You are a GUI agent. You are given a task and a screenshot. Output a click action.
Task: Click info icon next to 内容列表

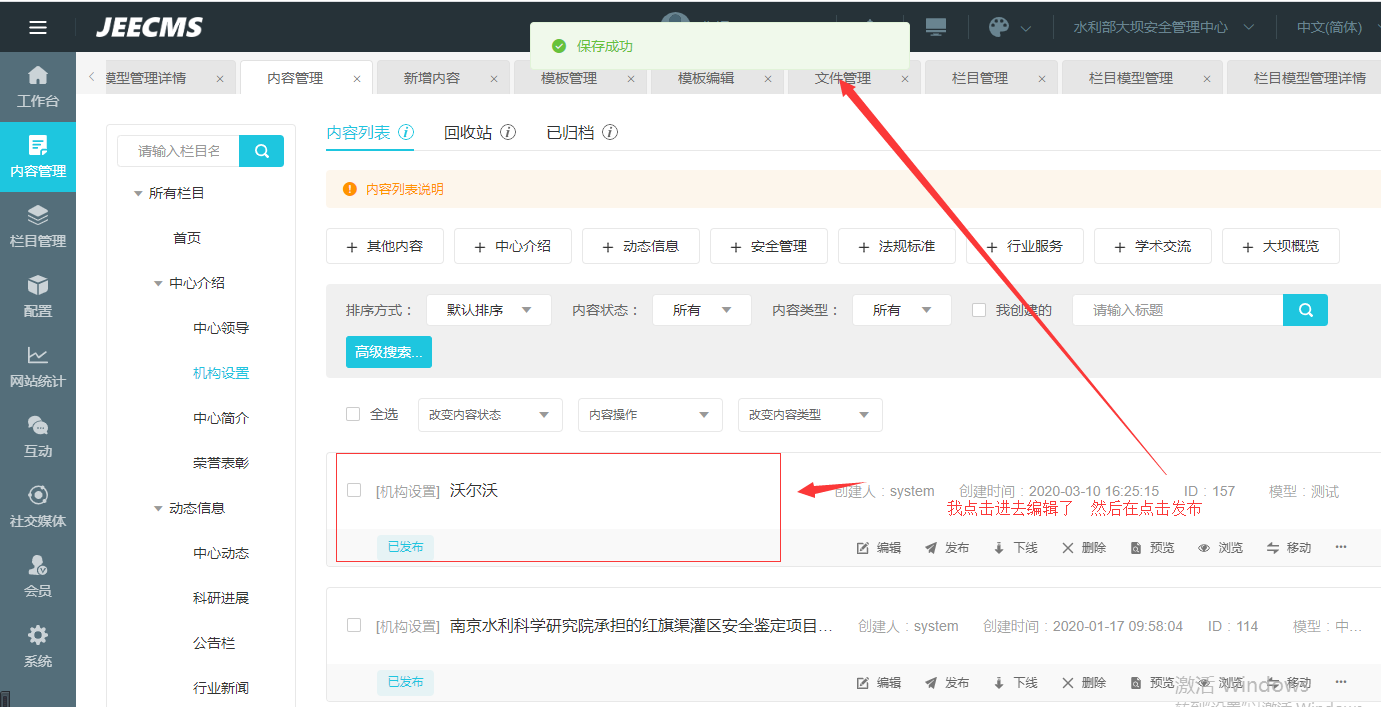click(x=406, y=132)
